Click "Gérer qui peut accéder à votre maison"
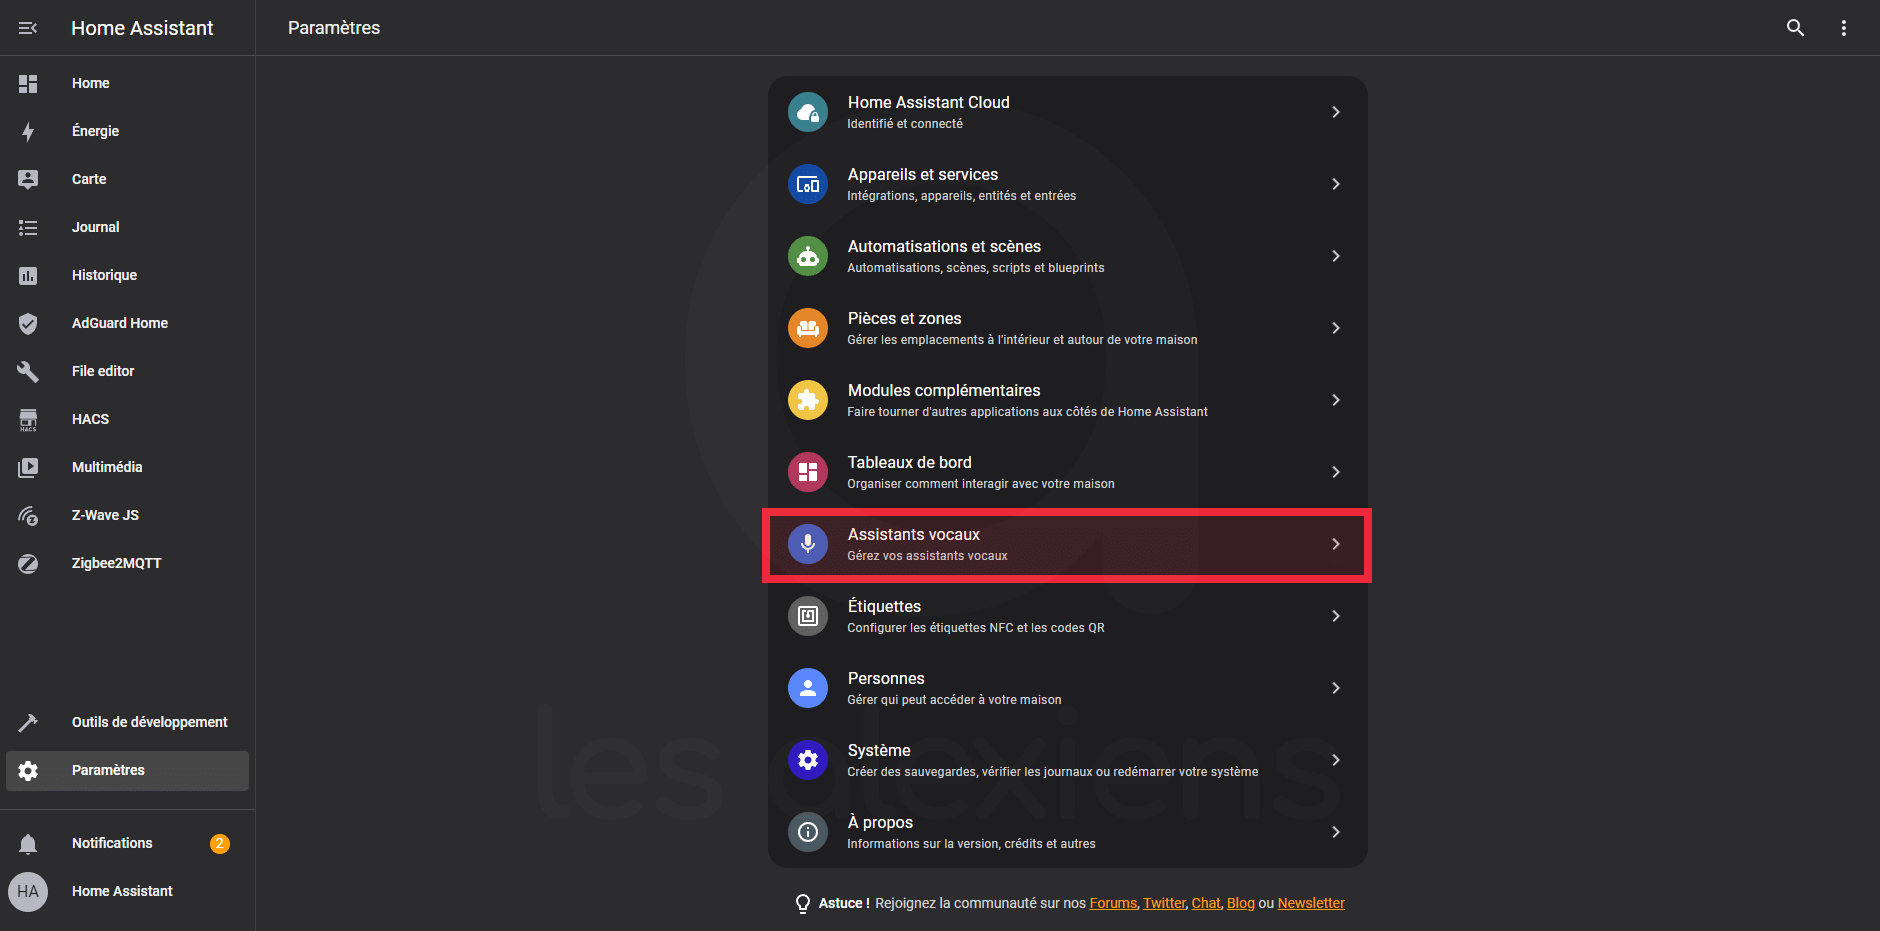Viewport: 1880px width, 931px height. tap(954, 700)
